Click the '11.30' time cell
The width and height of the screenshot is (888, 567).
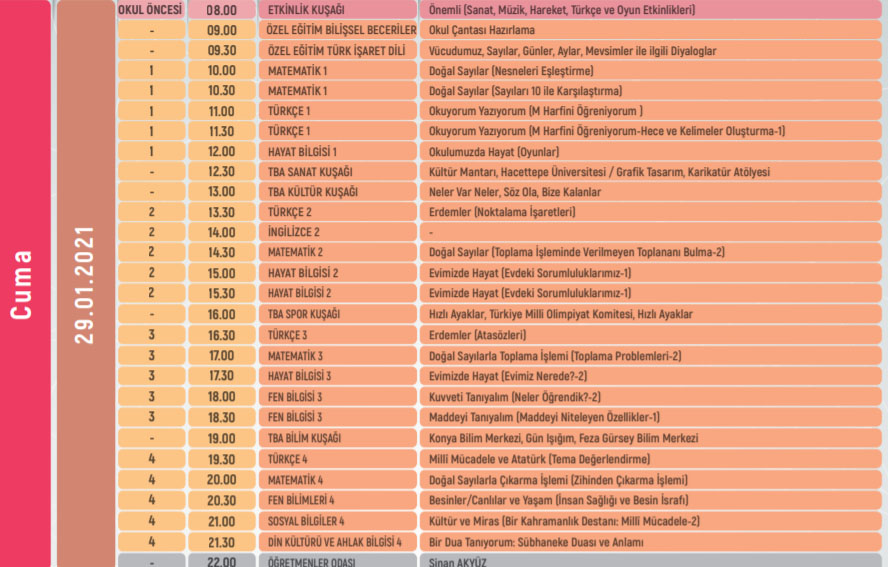click(221, 131)
